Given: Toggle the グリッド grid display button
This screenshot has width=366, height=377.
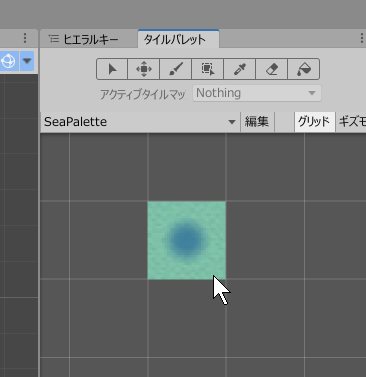Looking at the screenshot, I should click(x=314, y=122).
